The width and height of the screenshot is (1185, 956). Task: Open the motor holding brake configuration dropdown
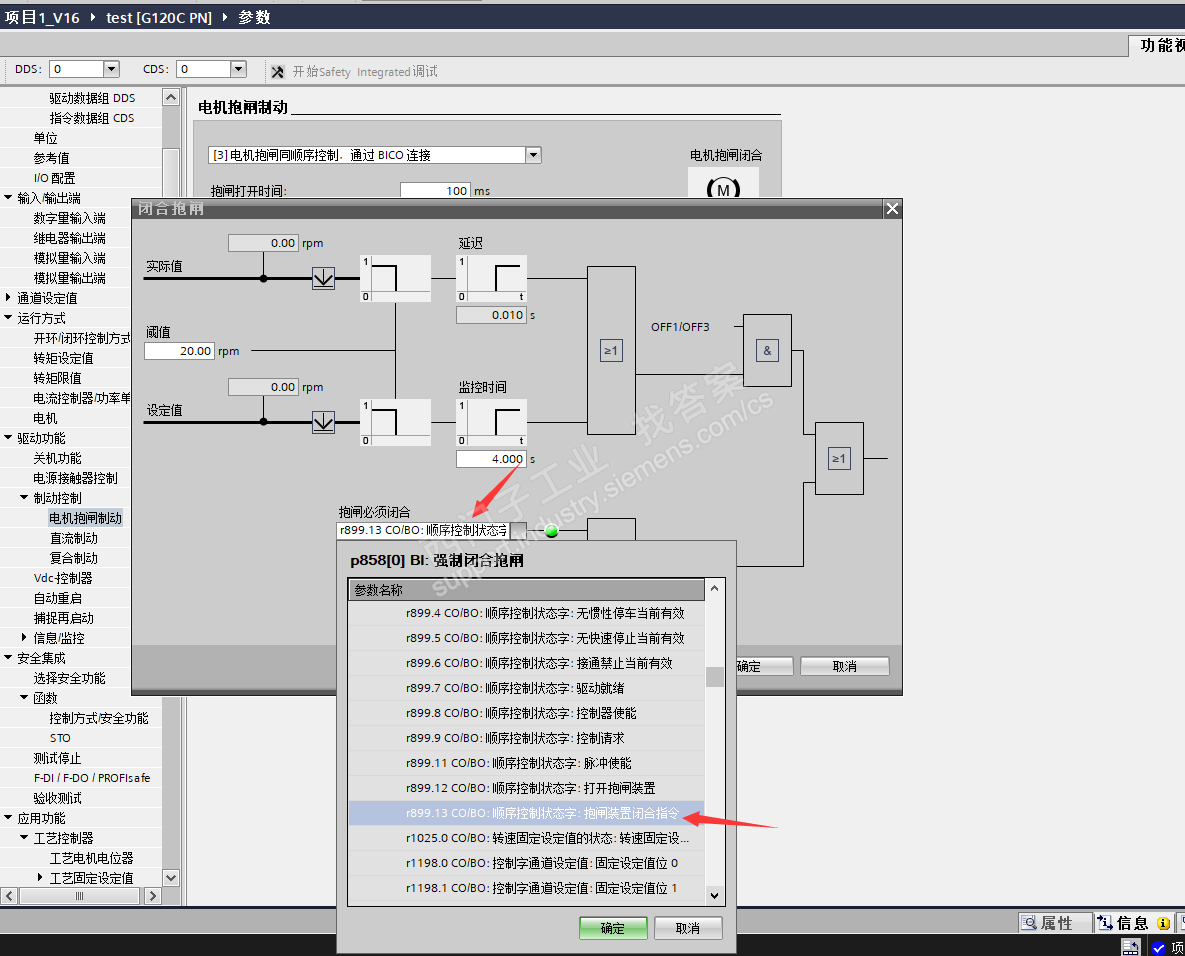[534, 155]
